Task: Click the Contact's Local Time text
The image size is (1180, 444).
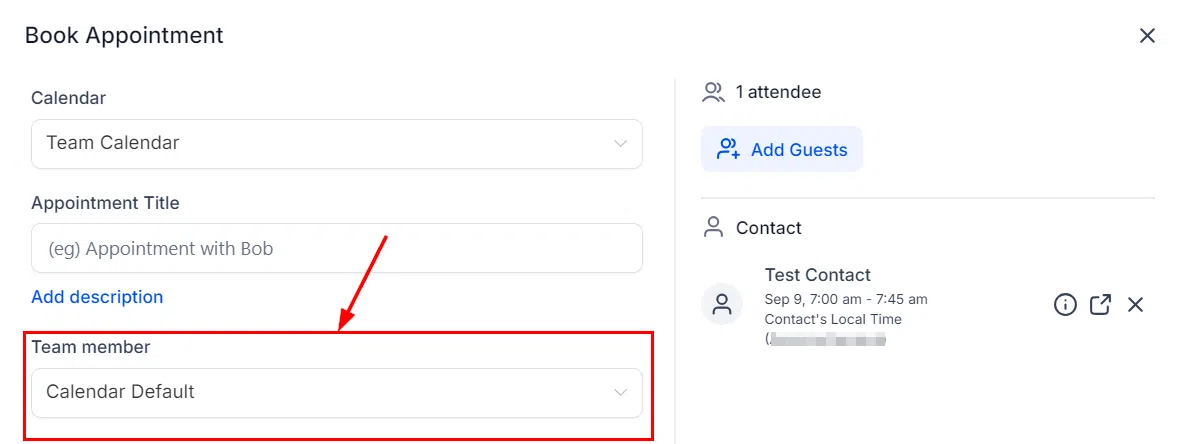Action: 833,319
